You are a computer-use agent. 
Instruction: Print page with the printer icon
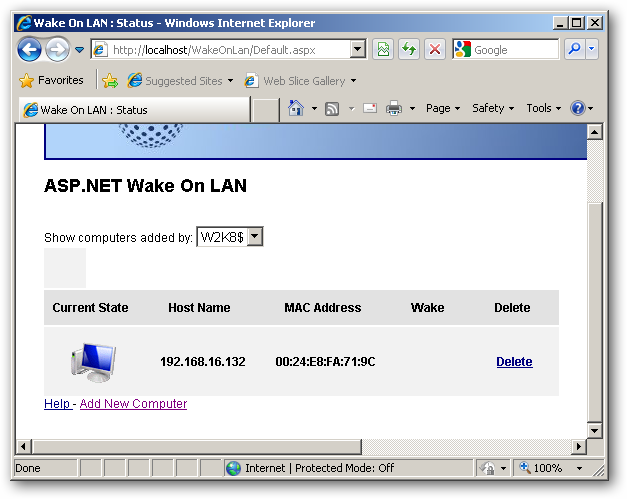394,108
